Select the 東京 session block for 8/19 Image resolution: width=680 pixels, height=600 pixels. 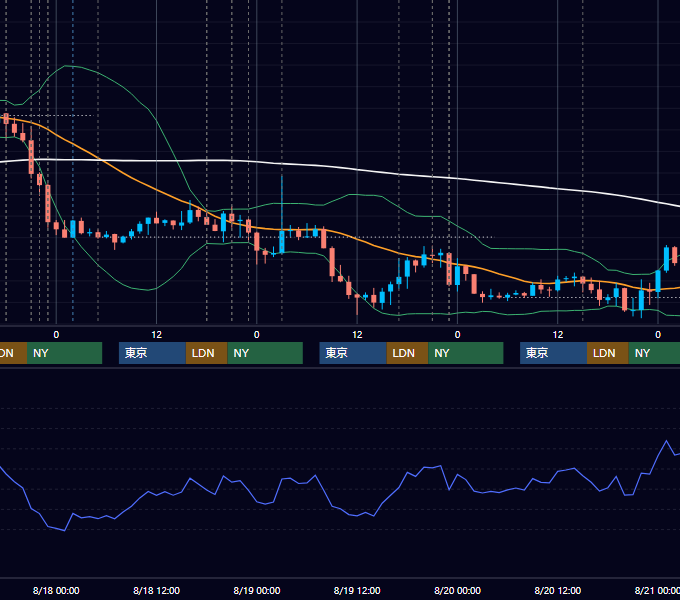353,353
